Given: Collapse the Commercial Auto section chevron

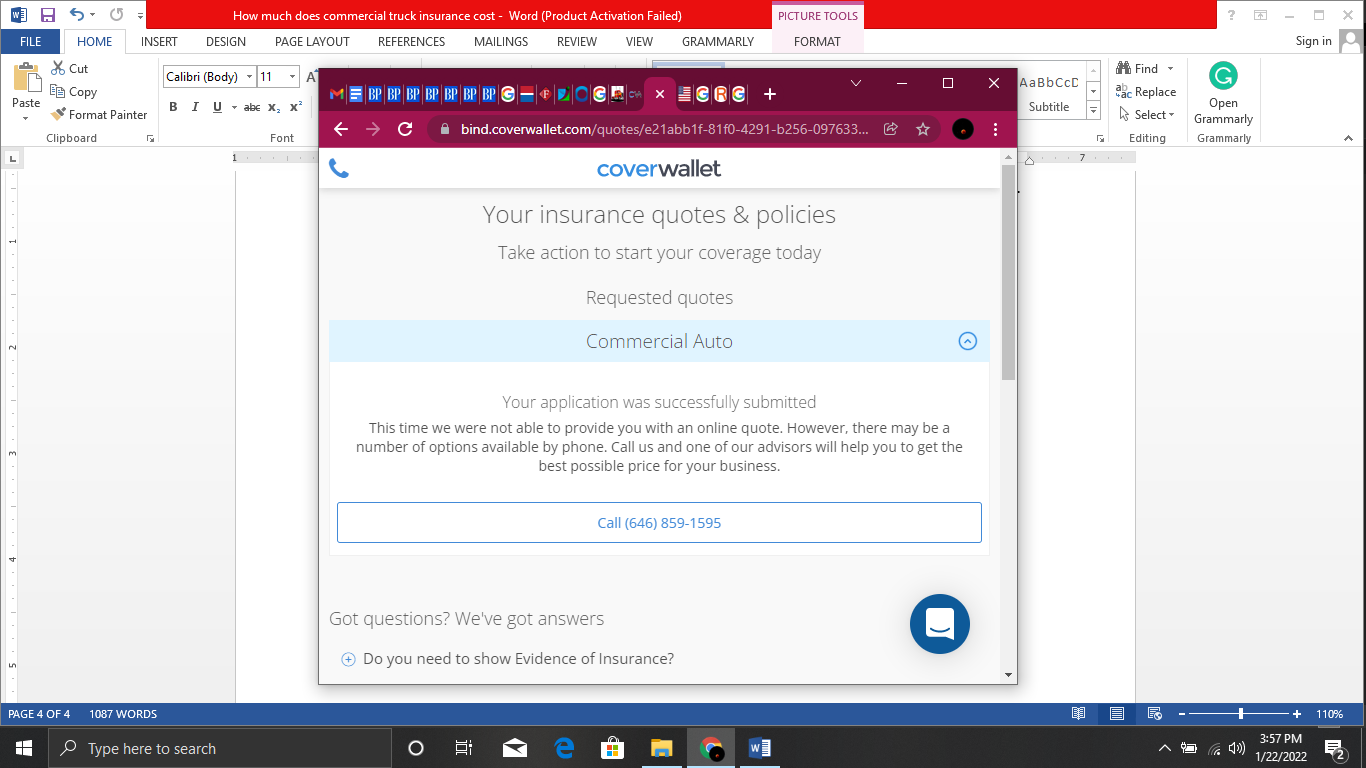Looking at the screenshot, I should 967,341.
